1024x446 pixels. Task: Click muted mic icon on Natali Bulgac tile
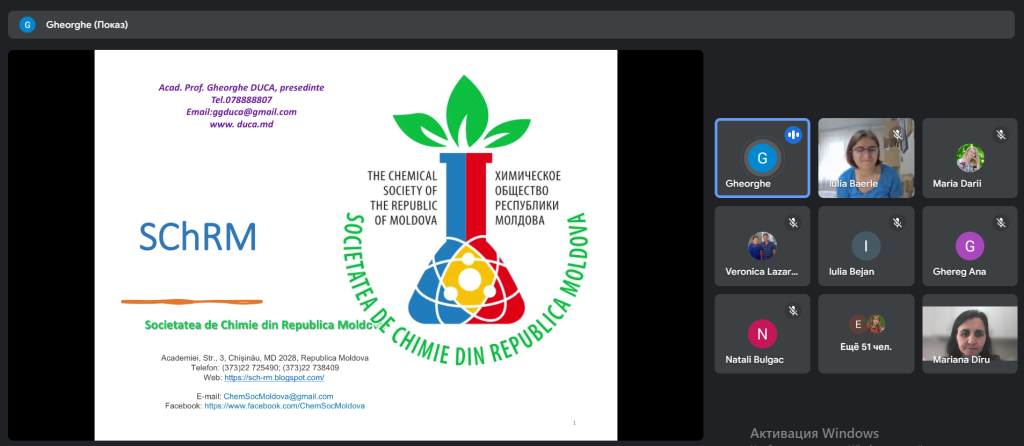pyautogui.click(x=793, y=311)
